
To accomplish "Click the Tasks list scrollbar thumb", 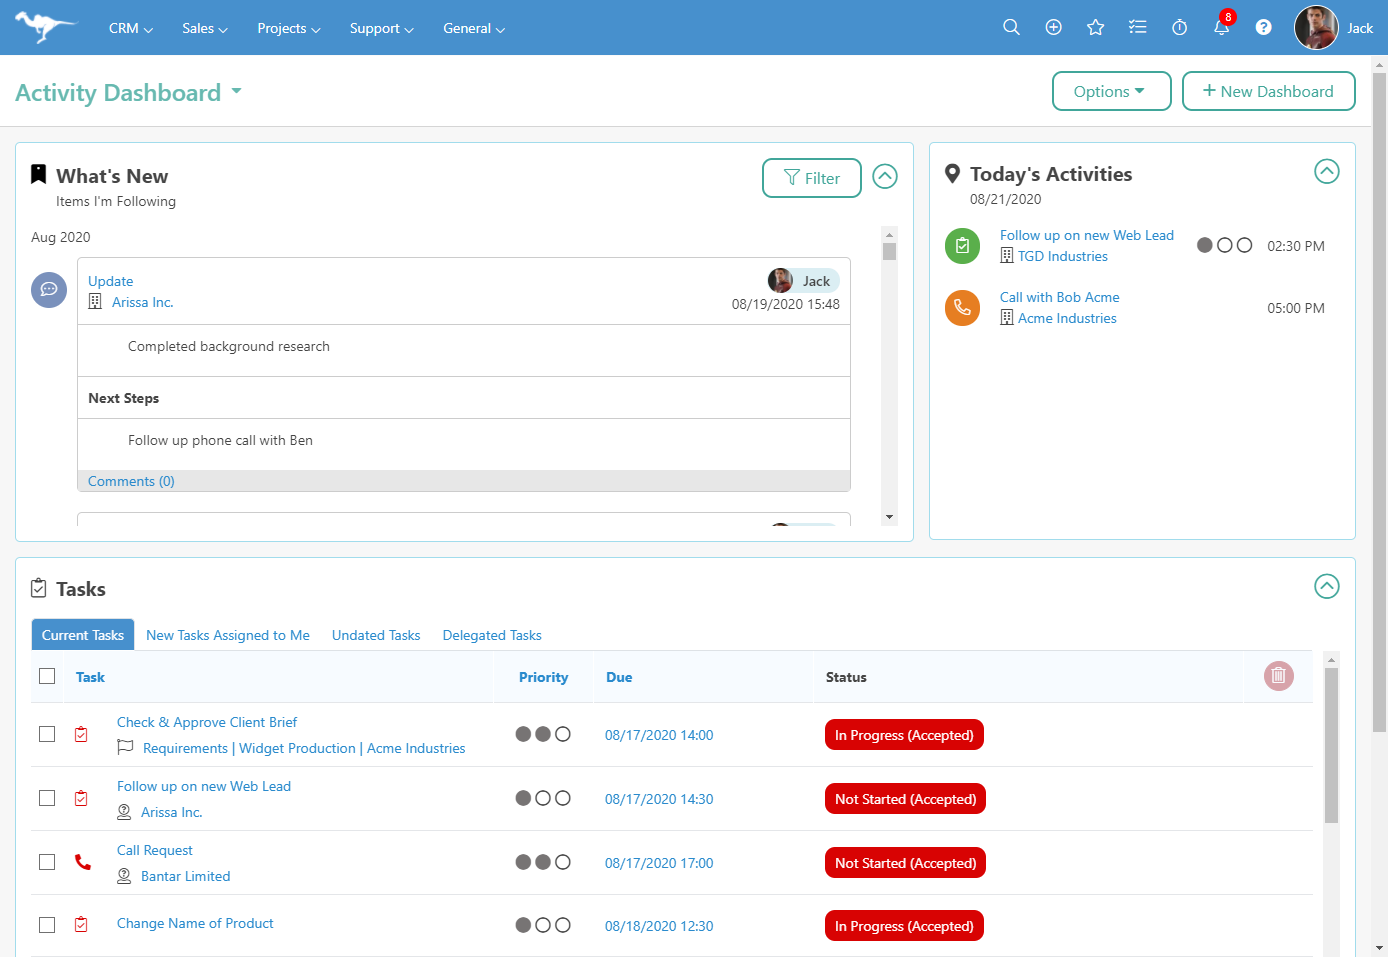I will 1331,745.
